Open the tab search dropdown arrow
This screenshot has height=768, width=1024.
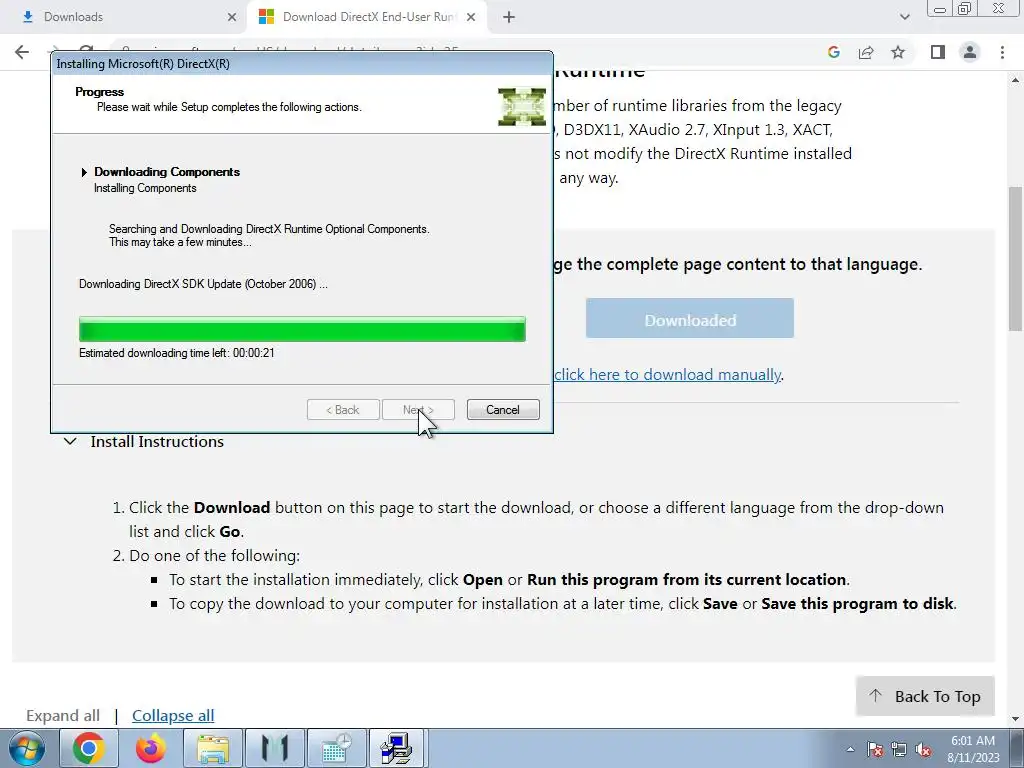[904, 17]
